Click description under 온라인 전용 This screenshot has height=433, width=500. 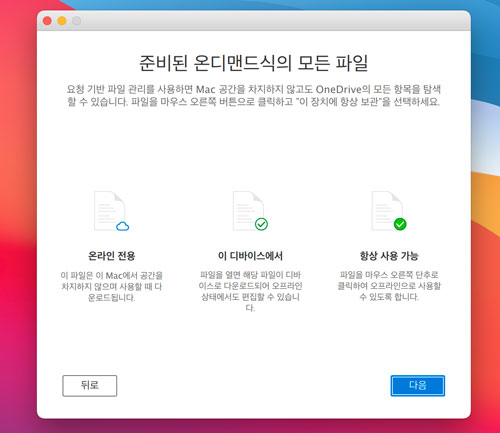tap(111, 286)
